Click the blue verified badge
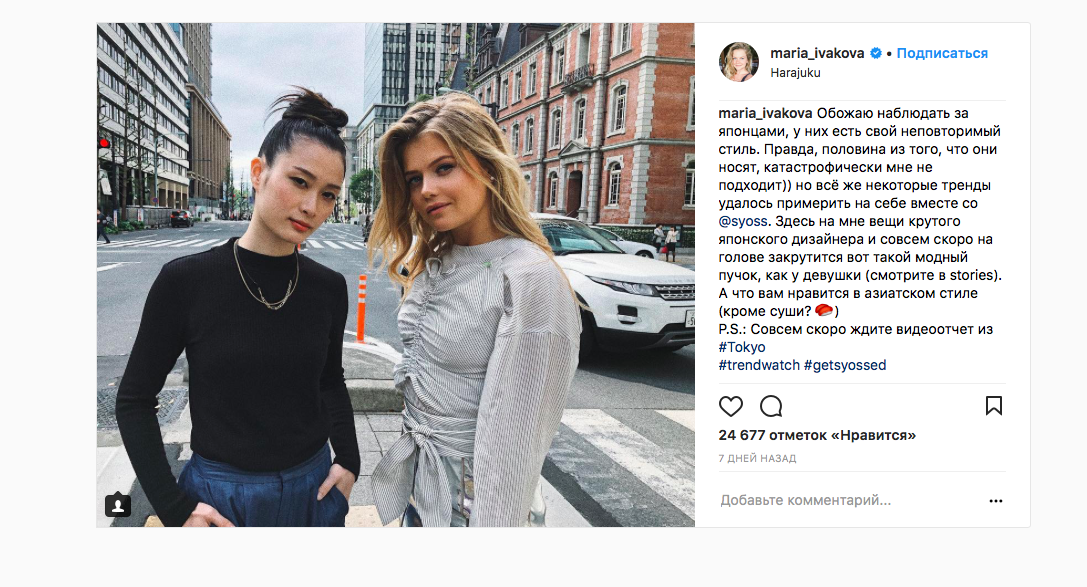This screenshot has height=587, width=1087. click(x=876, y=53)
